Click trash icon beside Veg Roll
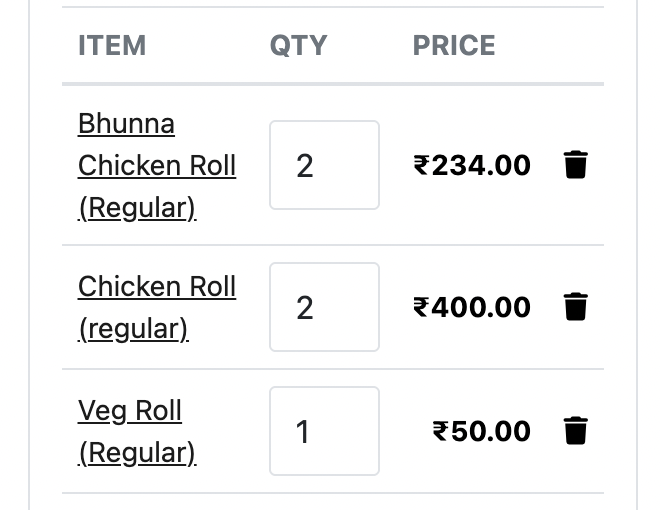 (x=575, y=431)
